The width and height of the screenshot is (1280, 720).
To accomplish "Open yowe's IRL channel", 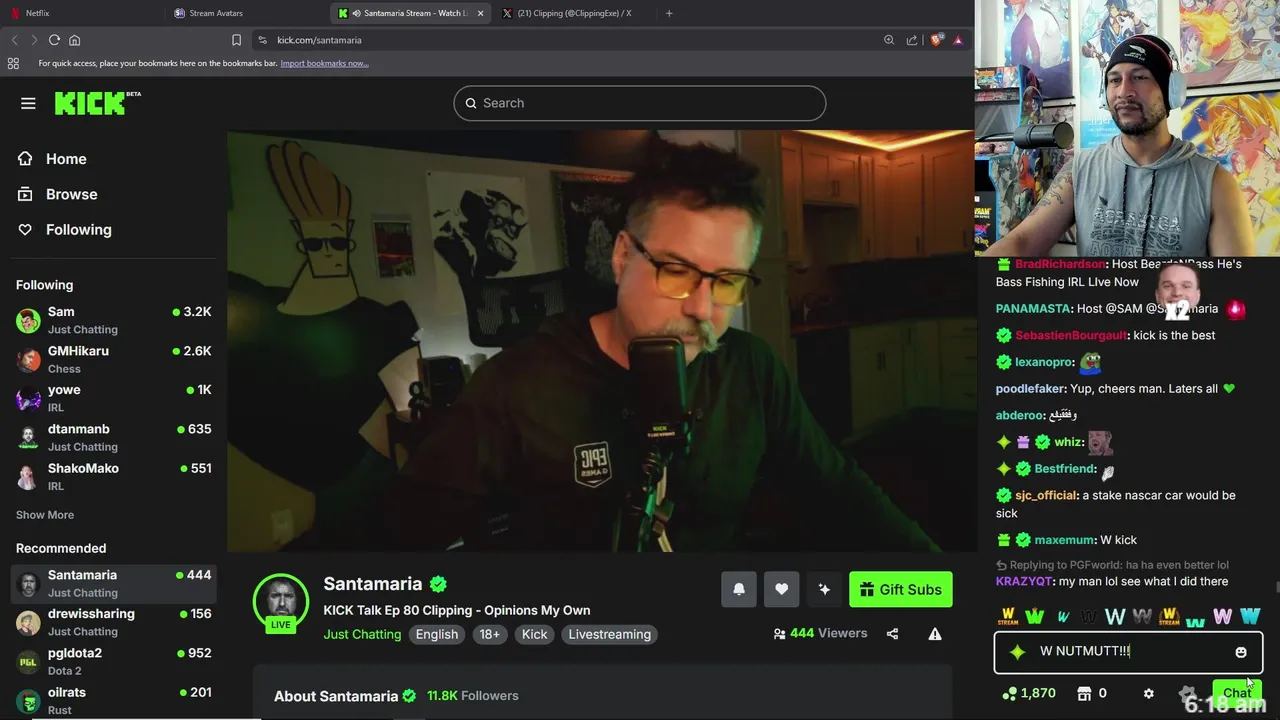I will [114, 398].
